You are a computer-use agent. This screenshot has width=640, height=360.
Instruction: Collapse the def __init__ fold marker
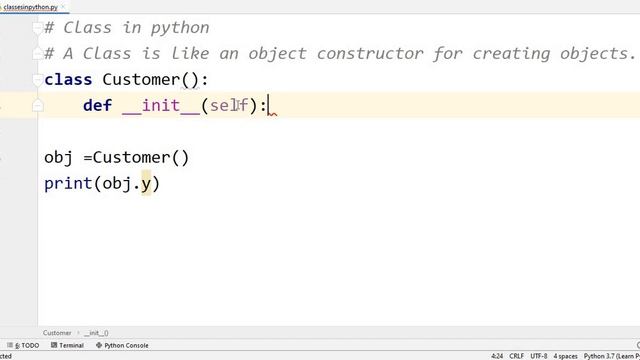38,105
